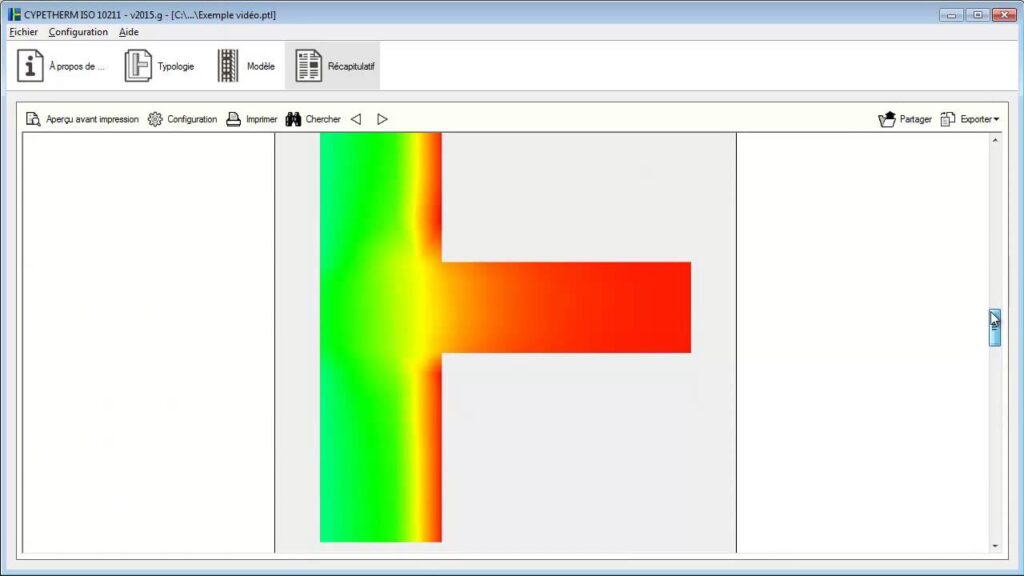This screenshot has width=1024, height=576.
Task: Select the Typologie step icon
Action: [138, 66]
